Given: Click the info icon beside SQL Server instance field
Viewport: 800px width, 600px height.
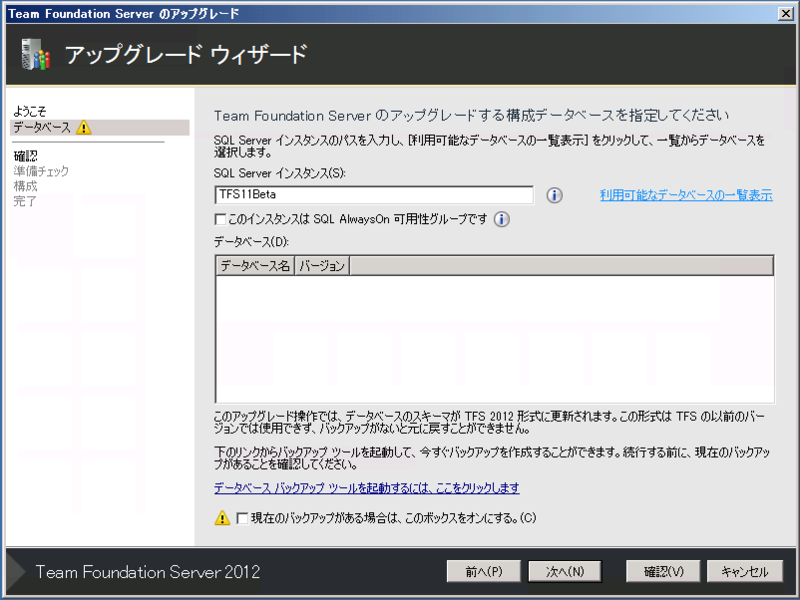Looking at the screenshot, I should pos(554,195).
